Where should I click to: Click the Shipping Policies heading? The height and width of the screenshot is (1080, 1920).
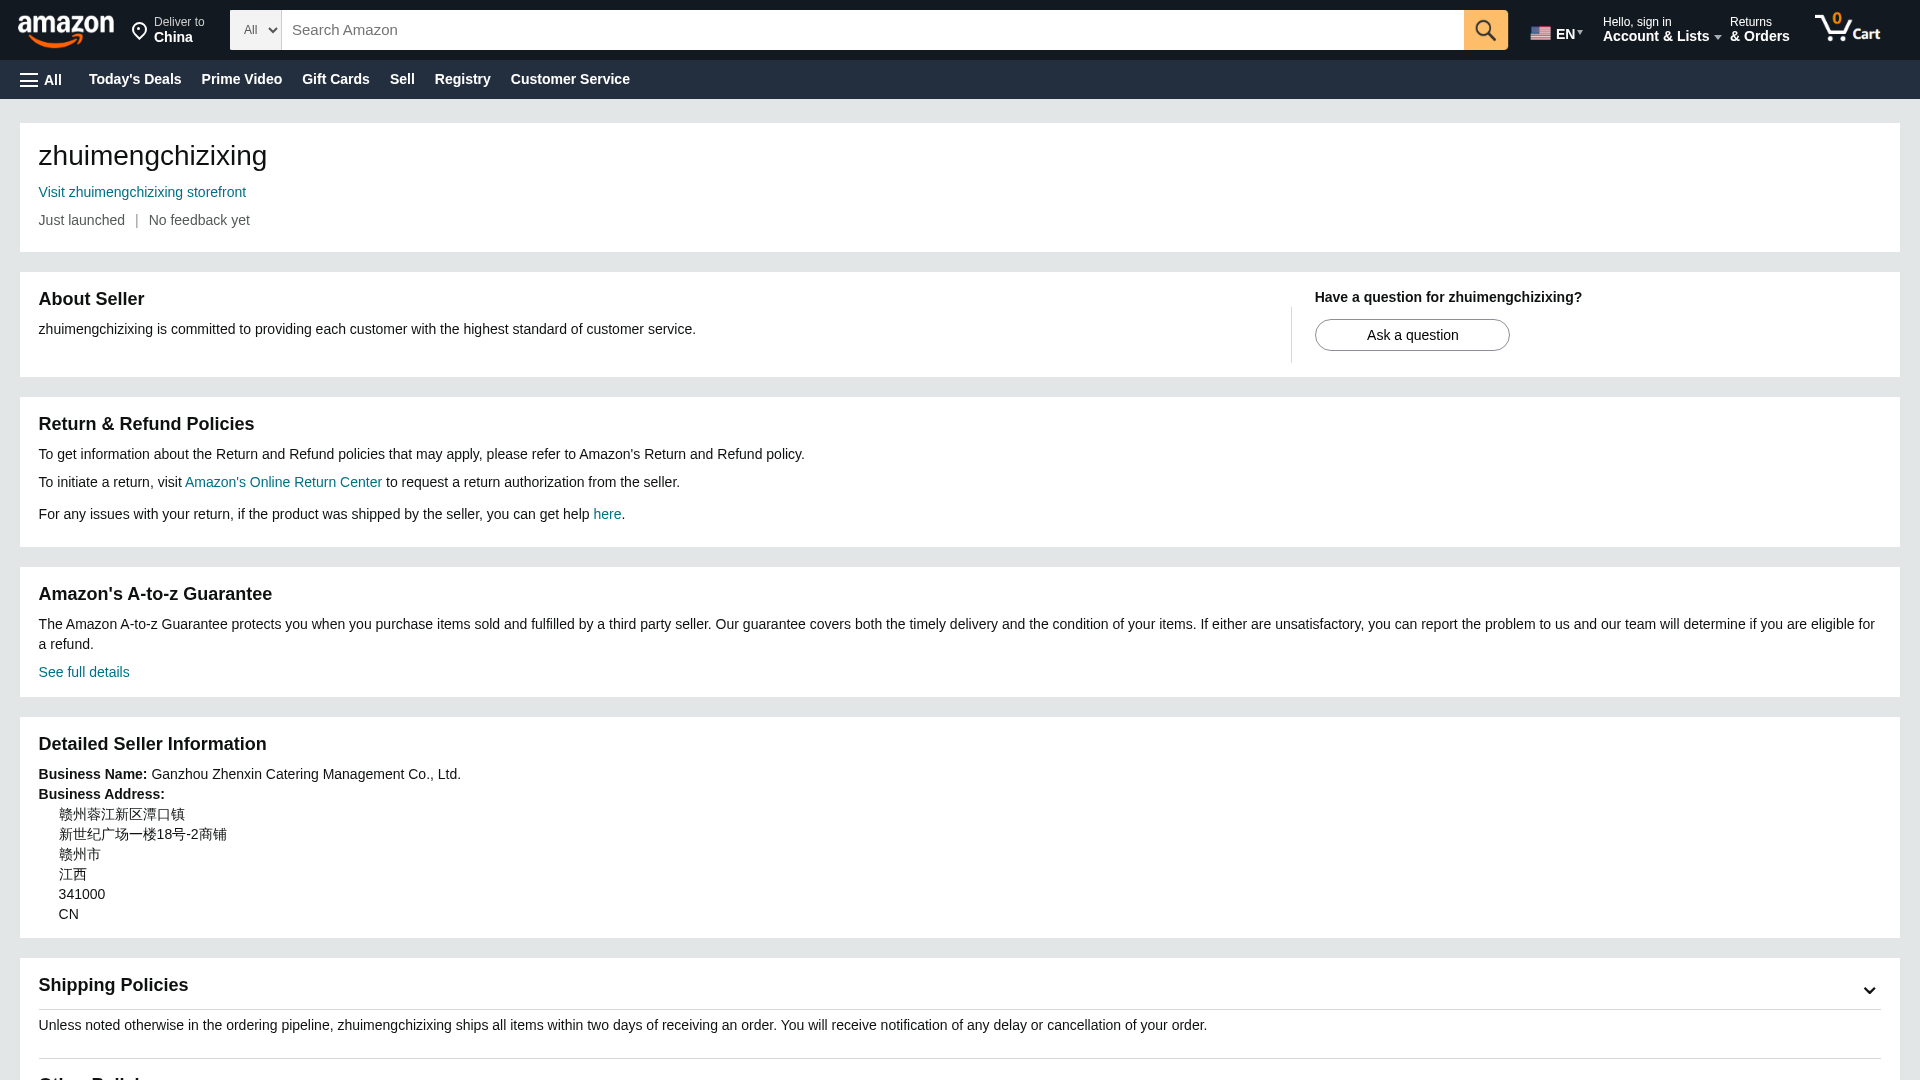(x=113, y=985)
